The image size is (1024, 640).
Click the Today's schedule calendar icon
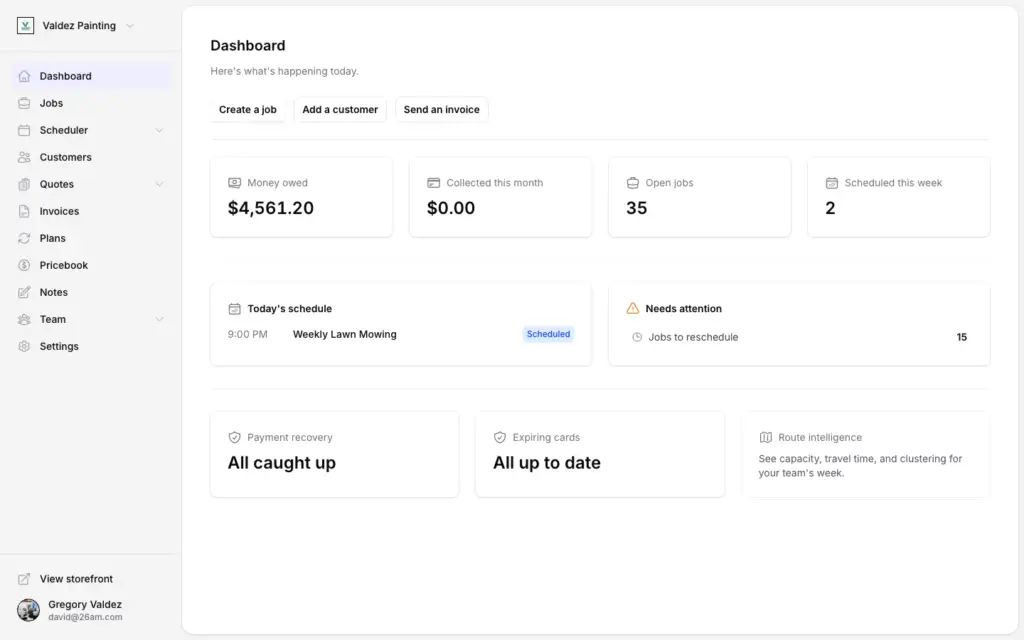click(234, 309)
